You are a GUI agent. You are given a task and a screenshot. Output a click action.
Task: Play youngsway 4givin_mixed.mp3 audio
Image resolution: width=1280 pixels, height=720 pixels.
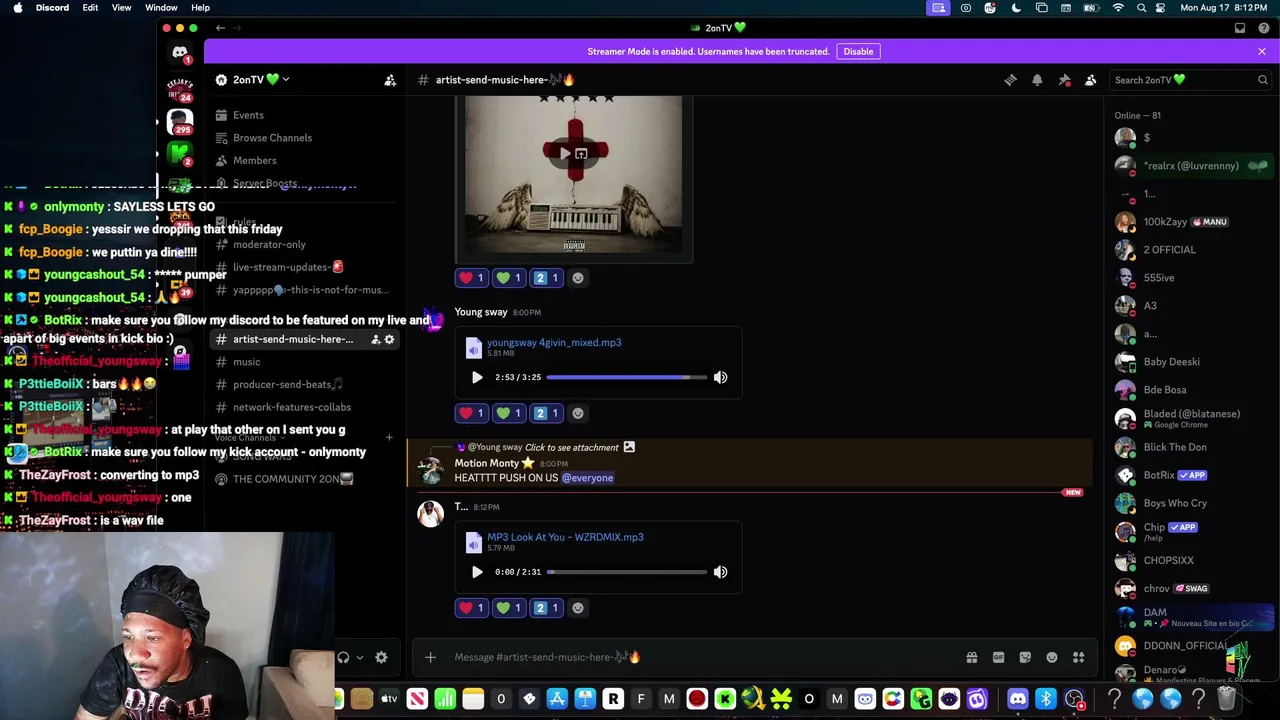tap(477, 377)
